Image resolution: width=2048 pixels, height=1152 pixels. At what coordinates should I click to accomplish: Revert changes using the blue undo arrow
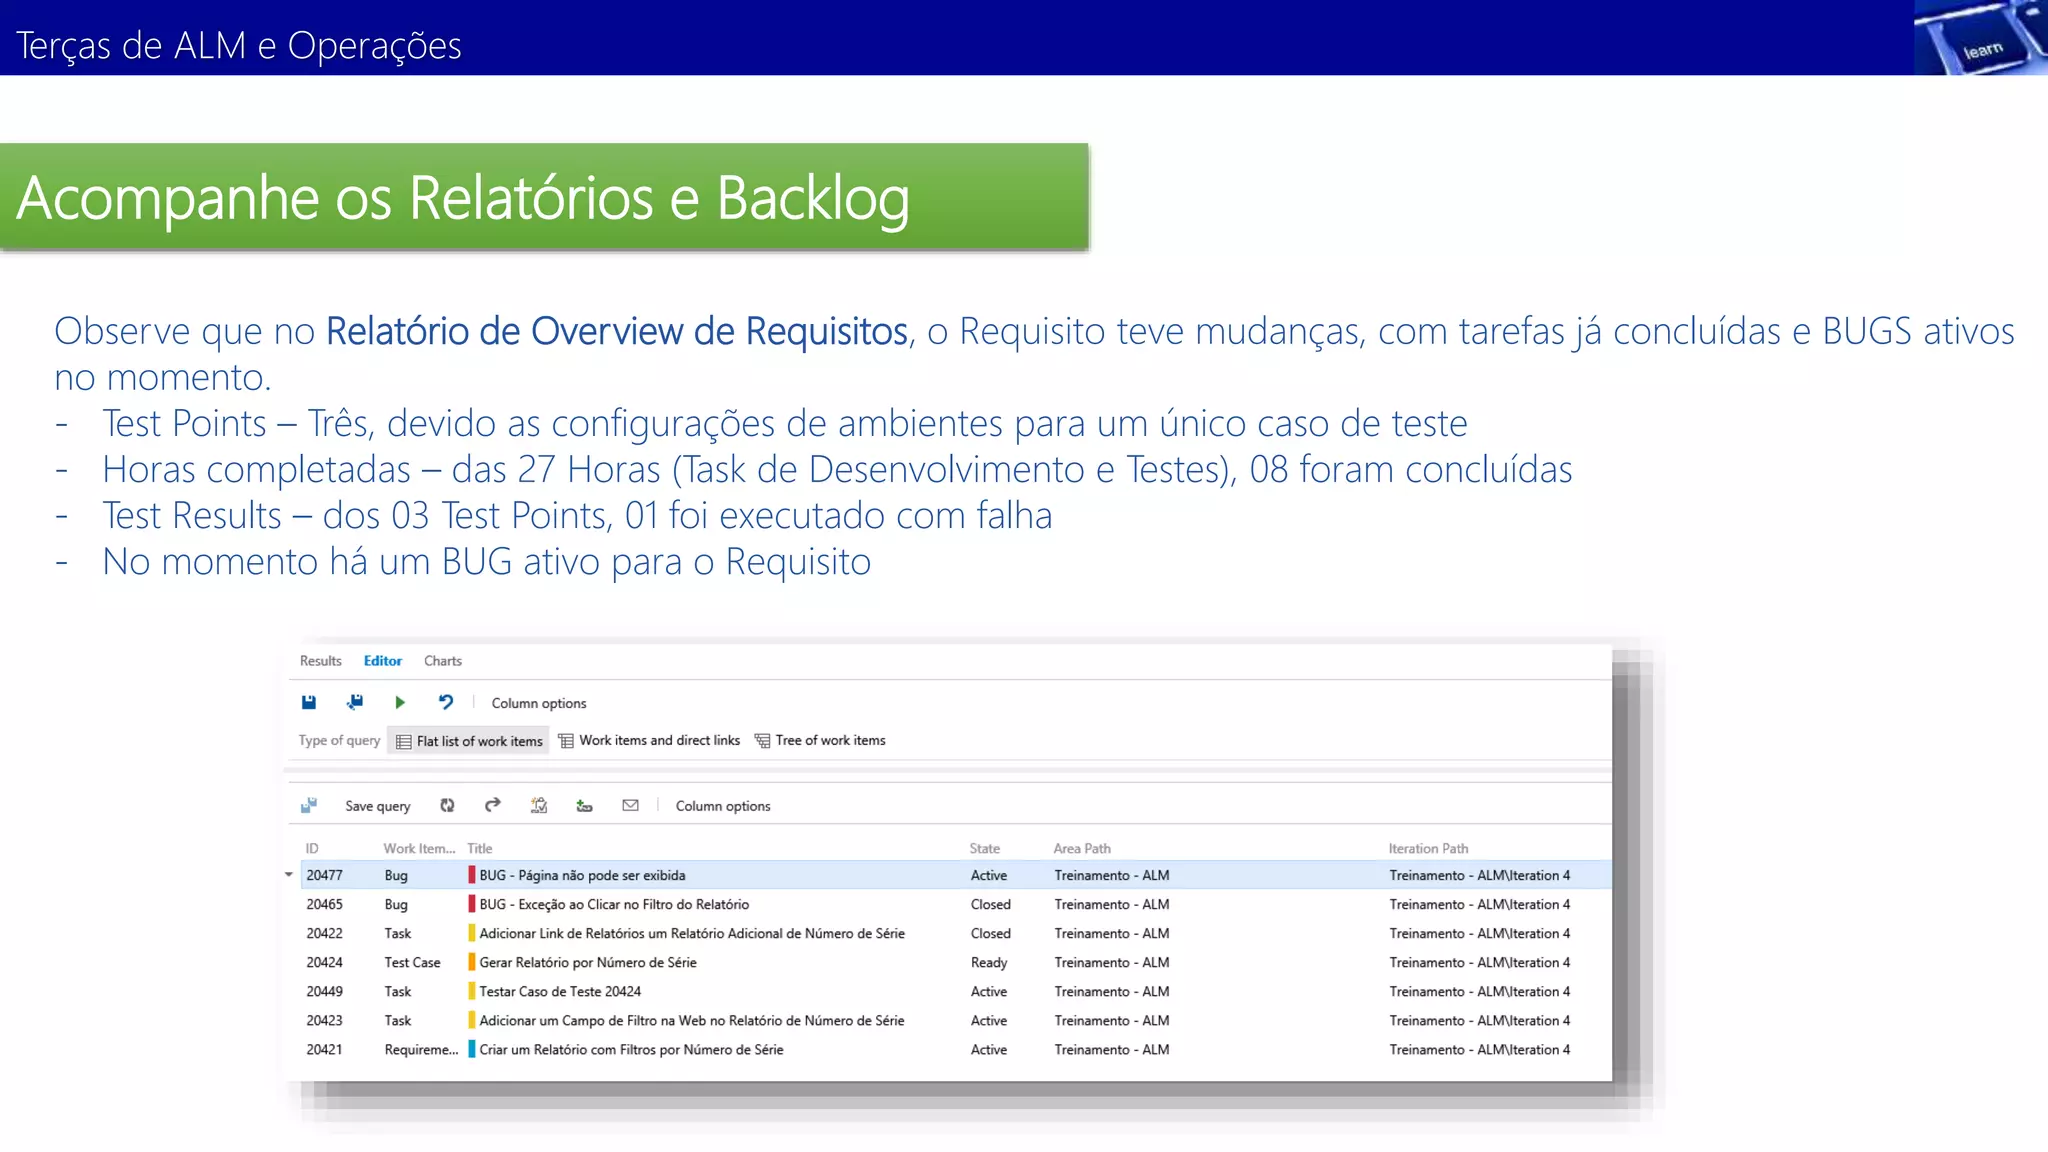pos(446,702)
